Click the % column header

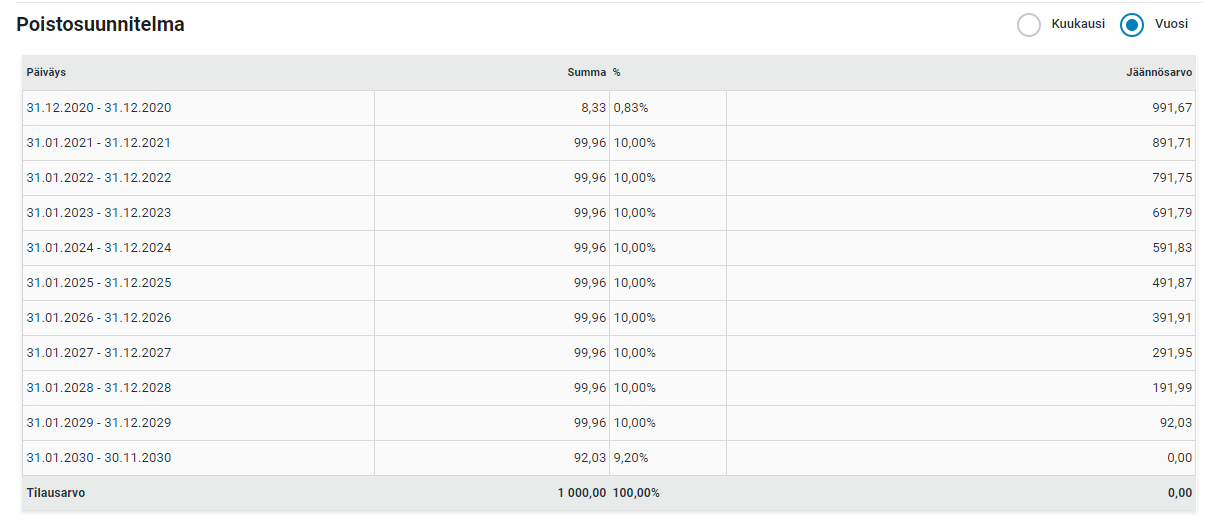tap(617, 73)
